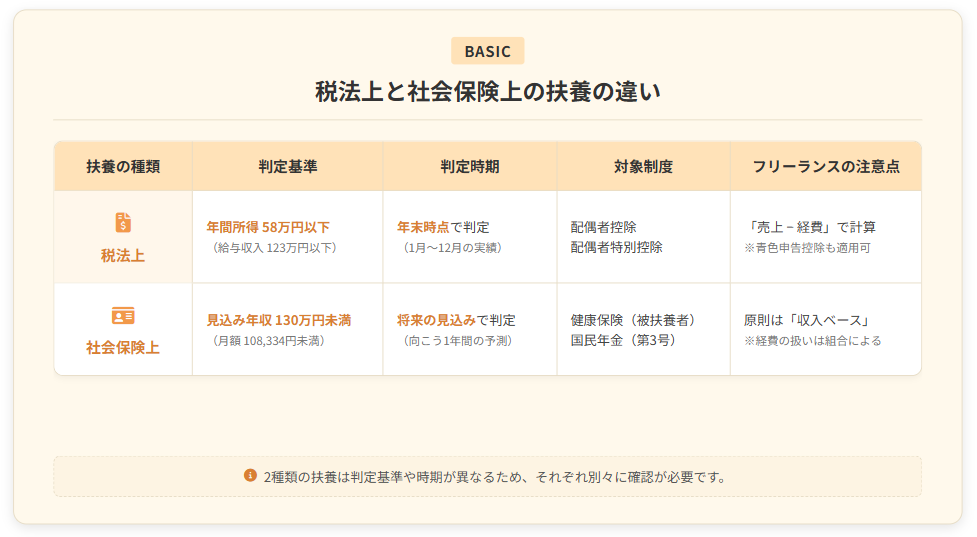Click the 「売上－経費」で計算 cell text
This screenshot has height=537, width=977.
pyautogui.click(x=811, y=227)
